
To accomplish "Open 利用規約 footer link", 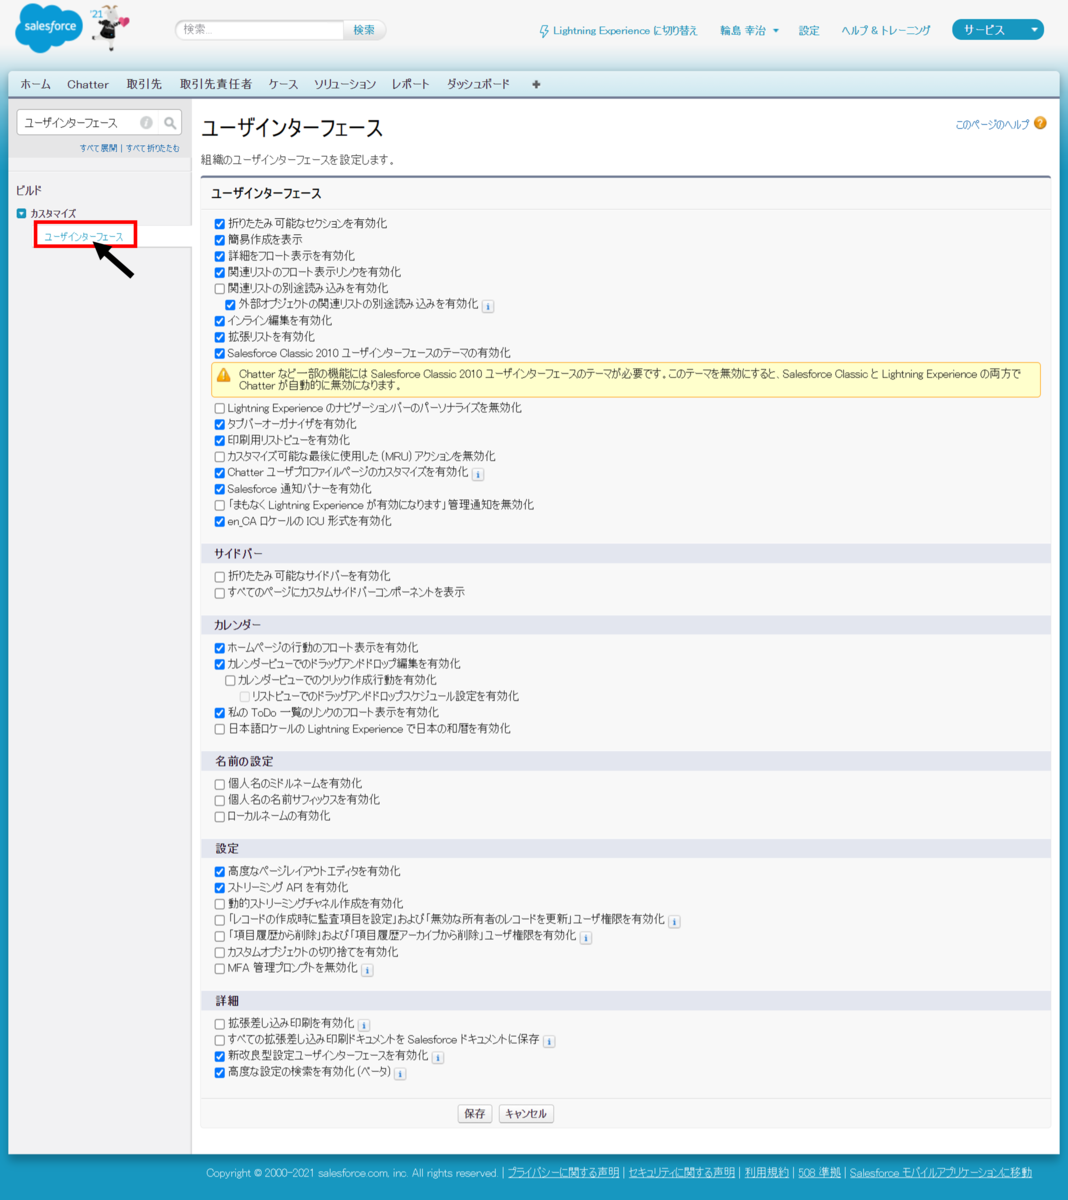I will [767, 1173].
